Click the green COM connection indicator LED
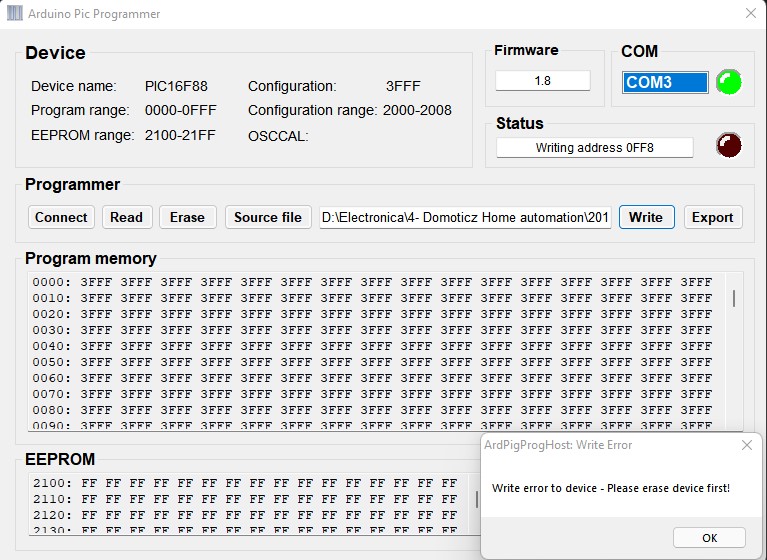This screenshot has height=560, width=767. 728,82
